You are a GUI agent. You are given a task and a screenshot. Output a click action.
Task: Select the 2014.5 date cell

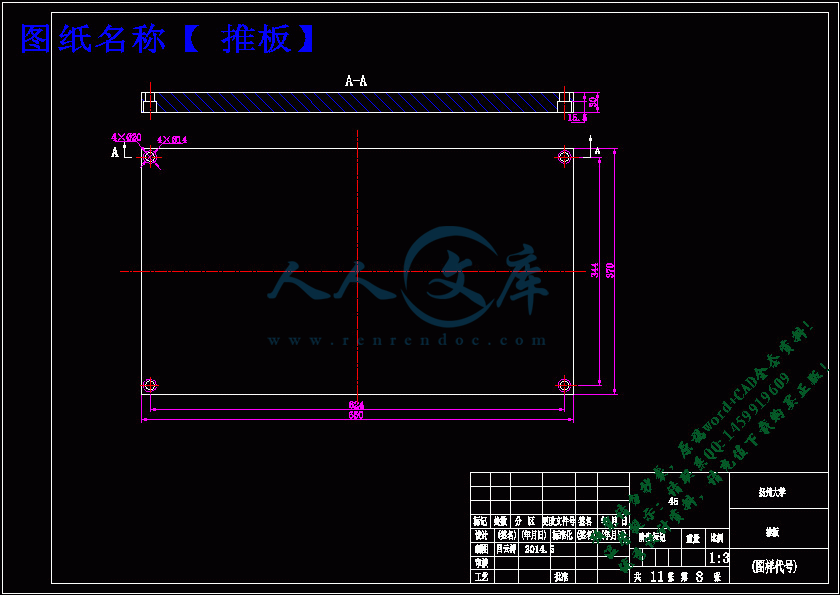coord(539,549)
